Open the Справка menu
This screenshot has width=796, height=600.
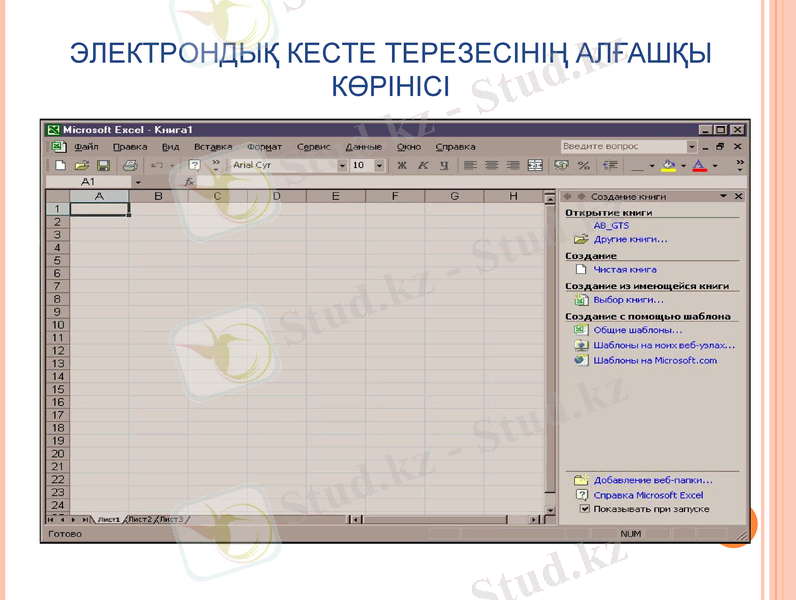[455, 147]
